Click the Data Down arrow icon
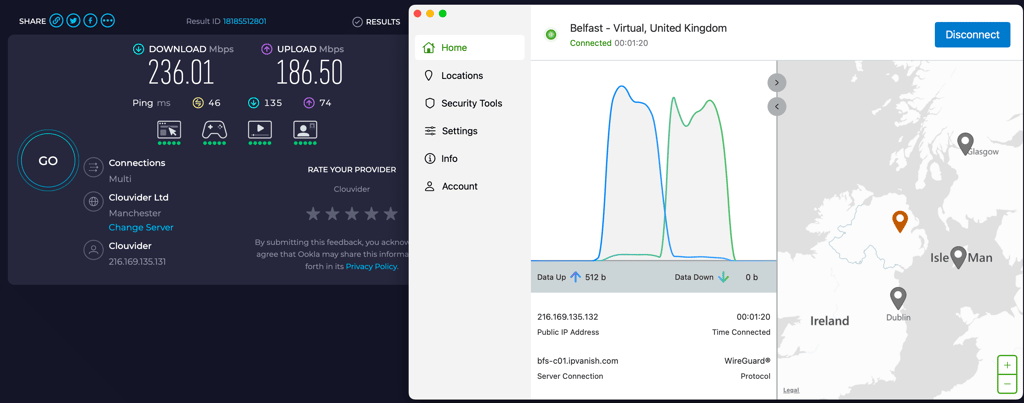1024x403 pixels. click(x=724, y=277)
